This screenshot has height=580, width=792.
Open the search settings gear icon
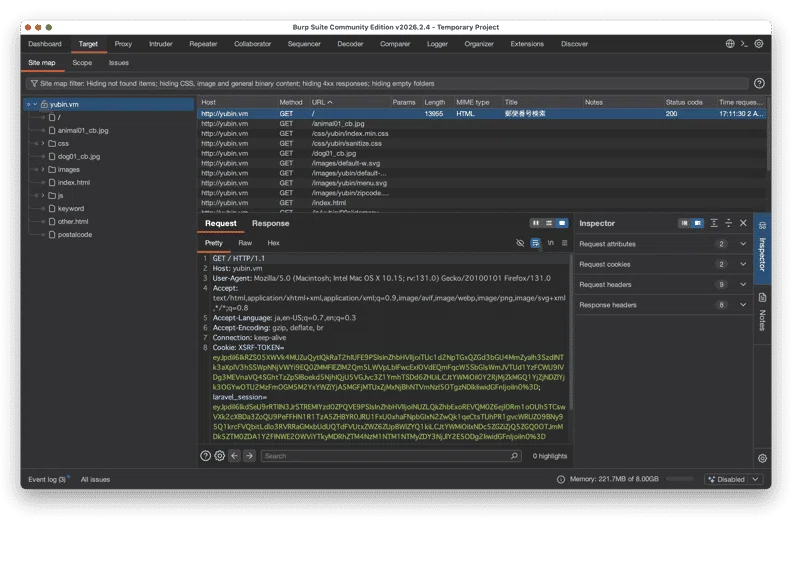[220, 456]
